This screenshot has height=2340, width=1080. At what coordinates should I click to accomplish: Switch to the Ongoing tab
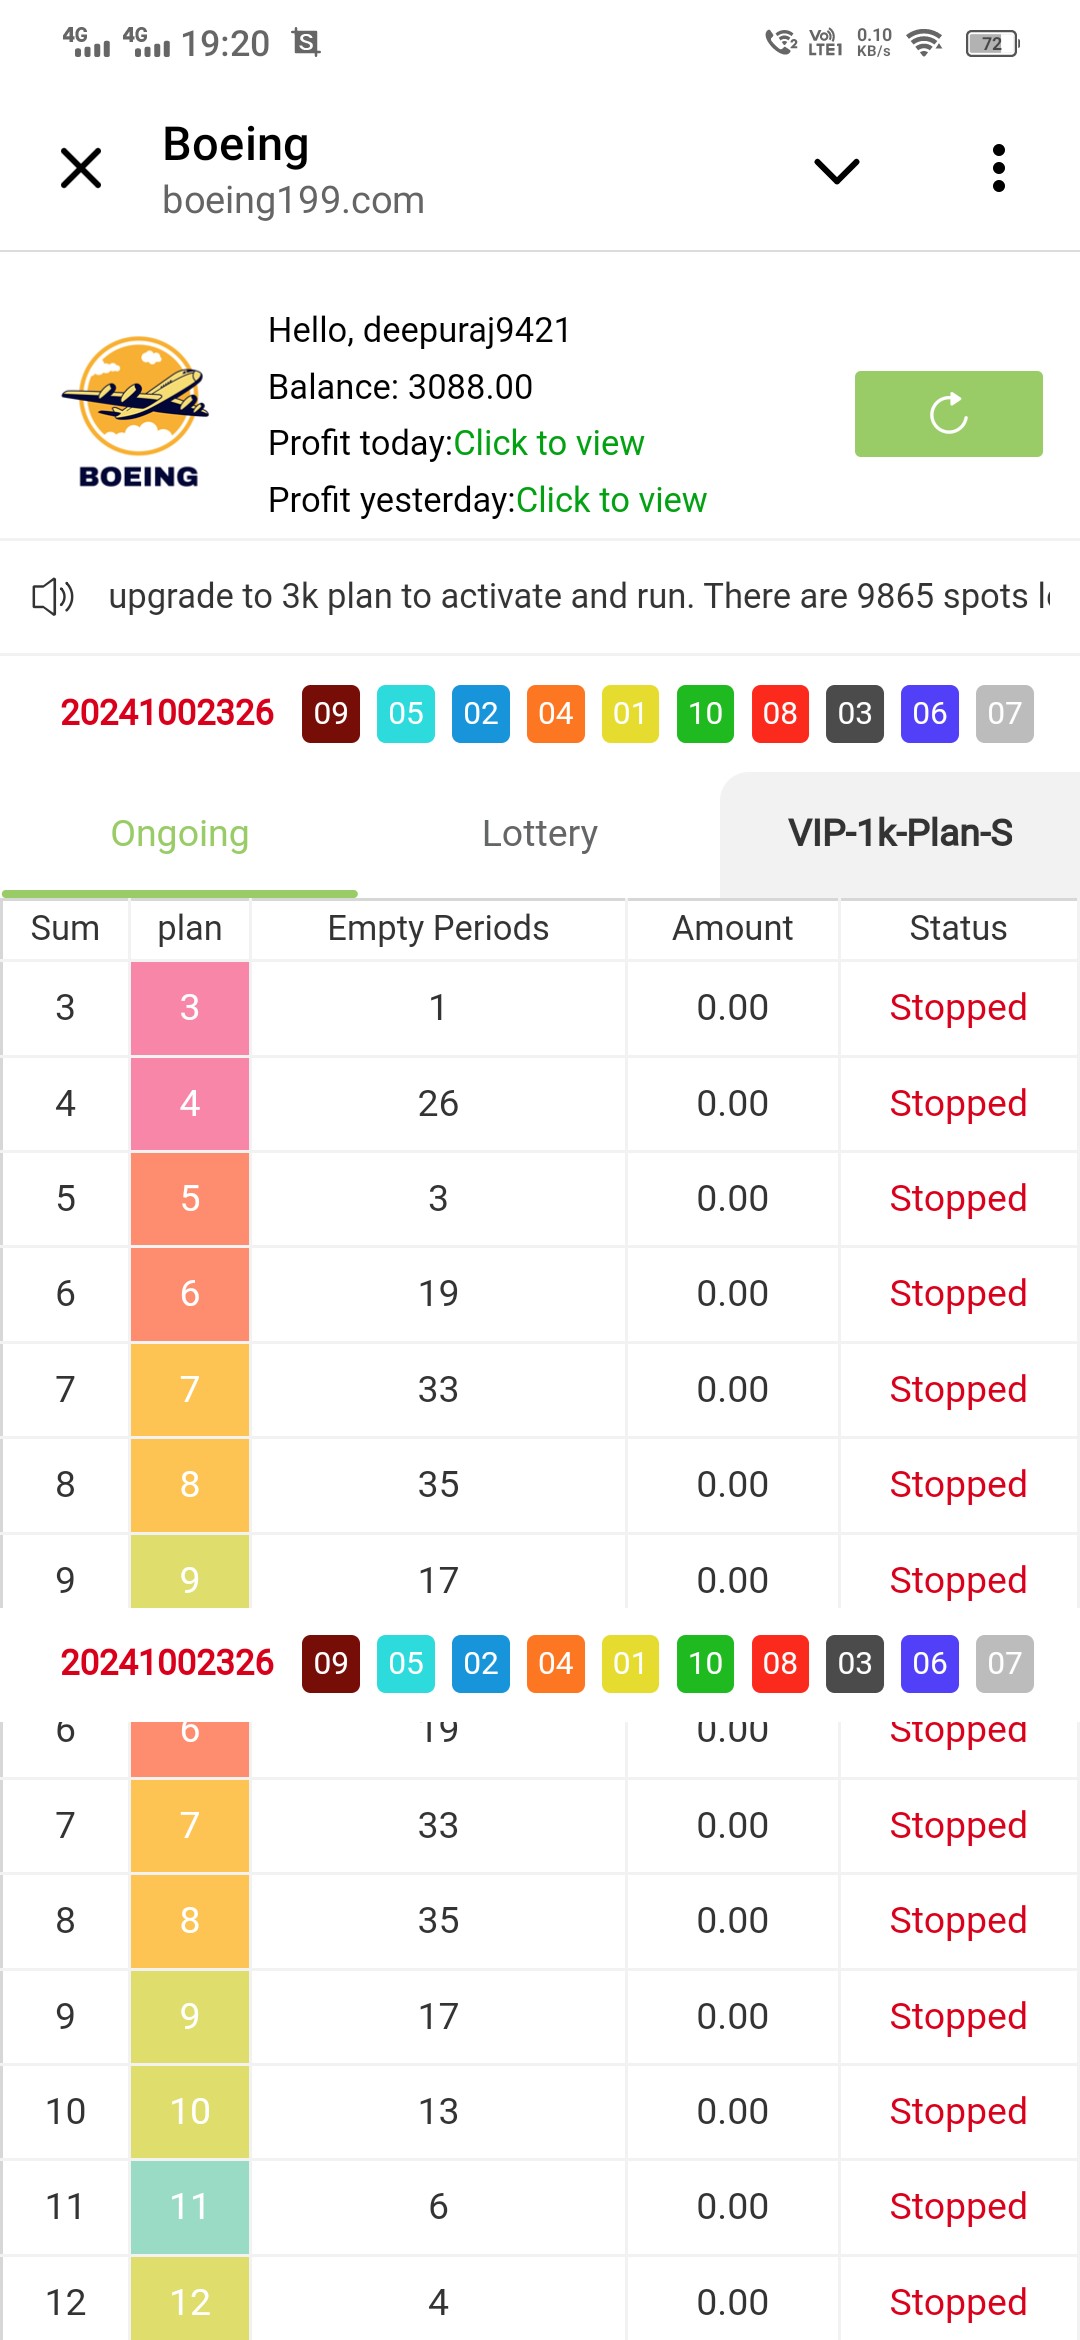point(180,834)
